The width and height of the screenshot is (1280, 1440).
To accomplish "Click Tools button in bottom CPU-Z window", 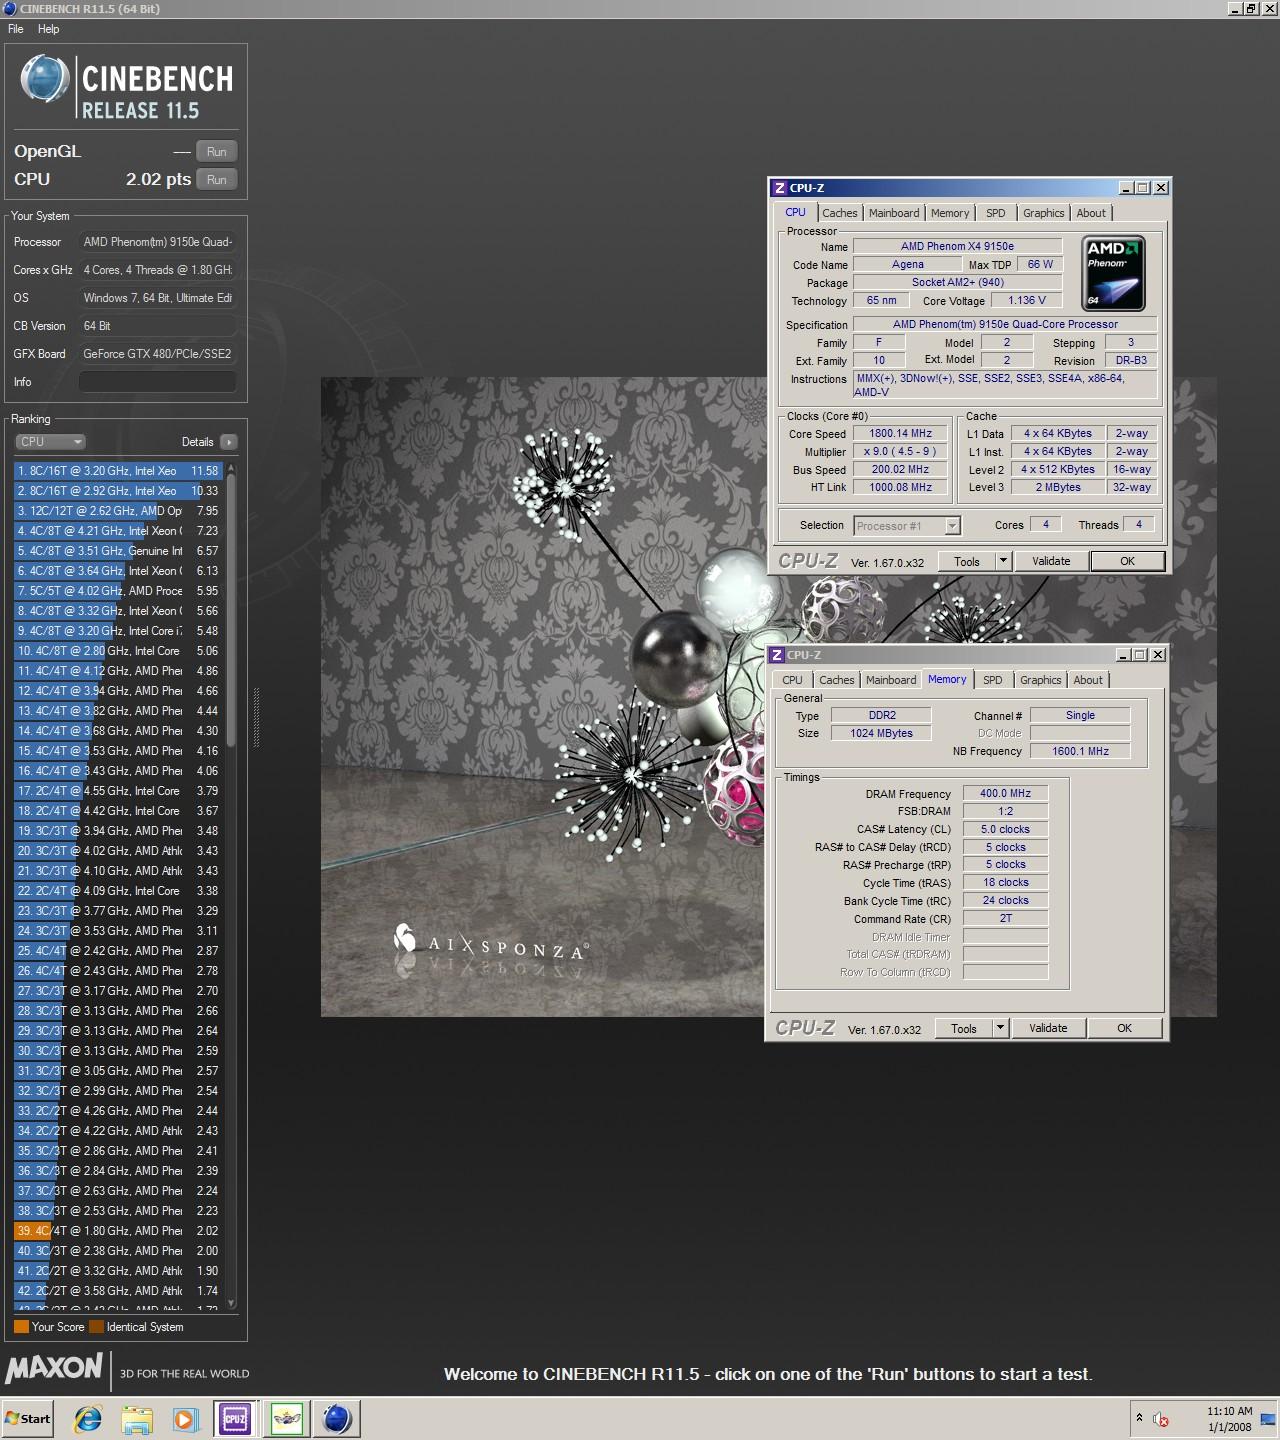I will pyautogui.click(x=964, y=1028).
